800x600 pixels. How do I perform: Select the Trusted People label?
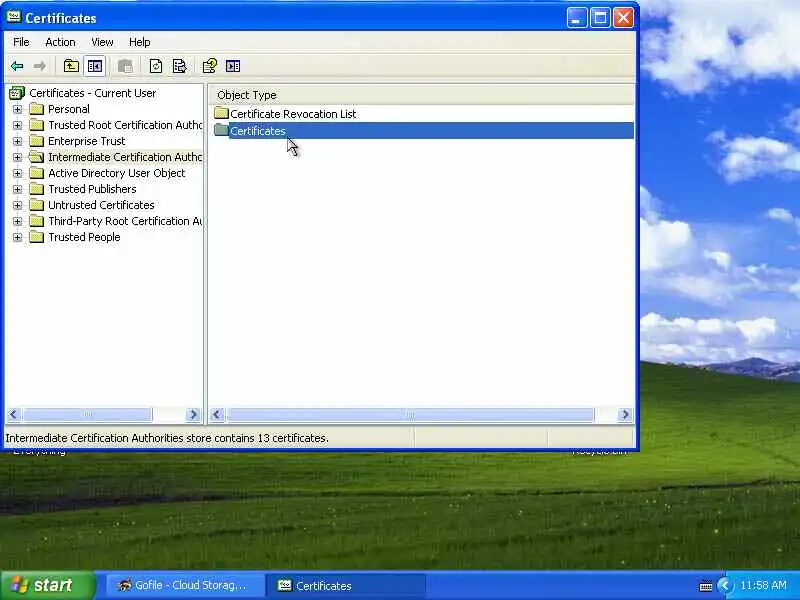point(84,237)
